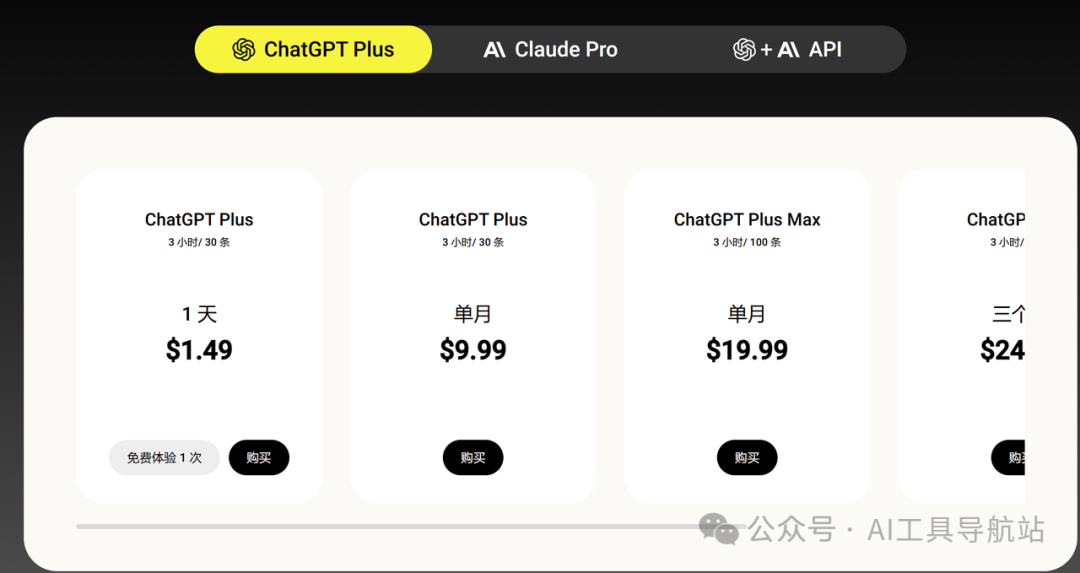This screenshot has width=1080, height=573.
Task: Click the Anthropic logo in the API tab
Action: click(x=789, y=50)
